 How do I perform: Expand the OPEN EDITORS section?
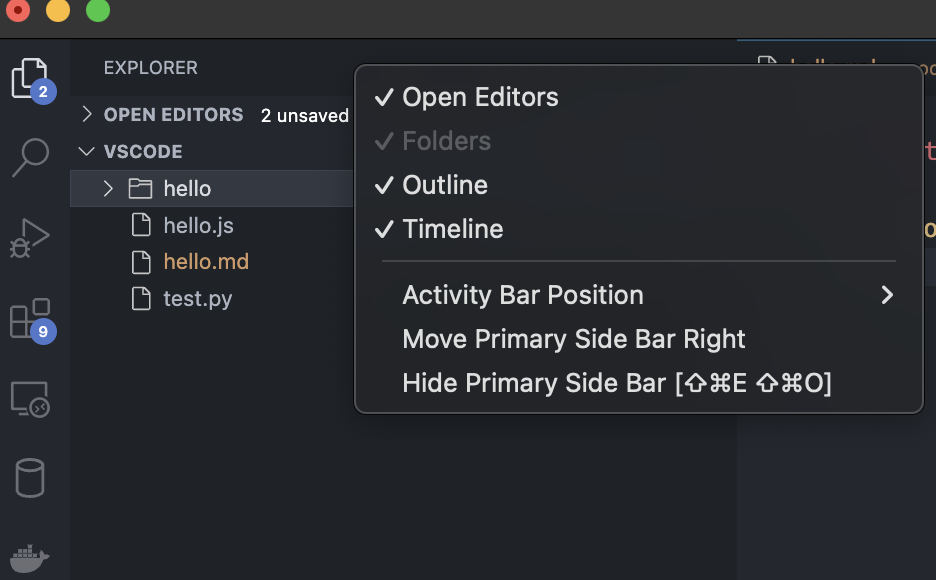(87, 114)
